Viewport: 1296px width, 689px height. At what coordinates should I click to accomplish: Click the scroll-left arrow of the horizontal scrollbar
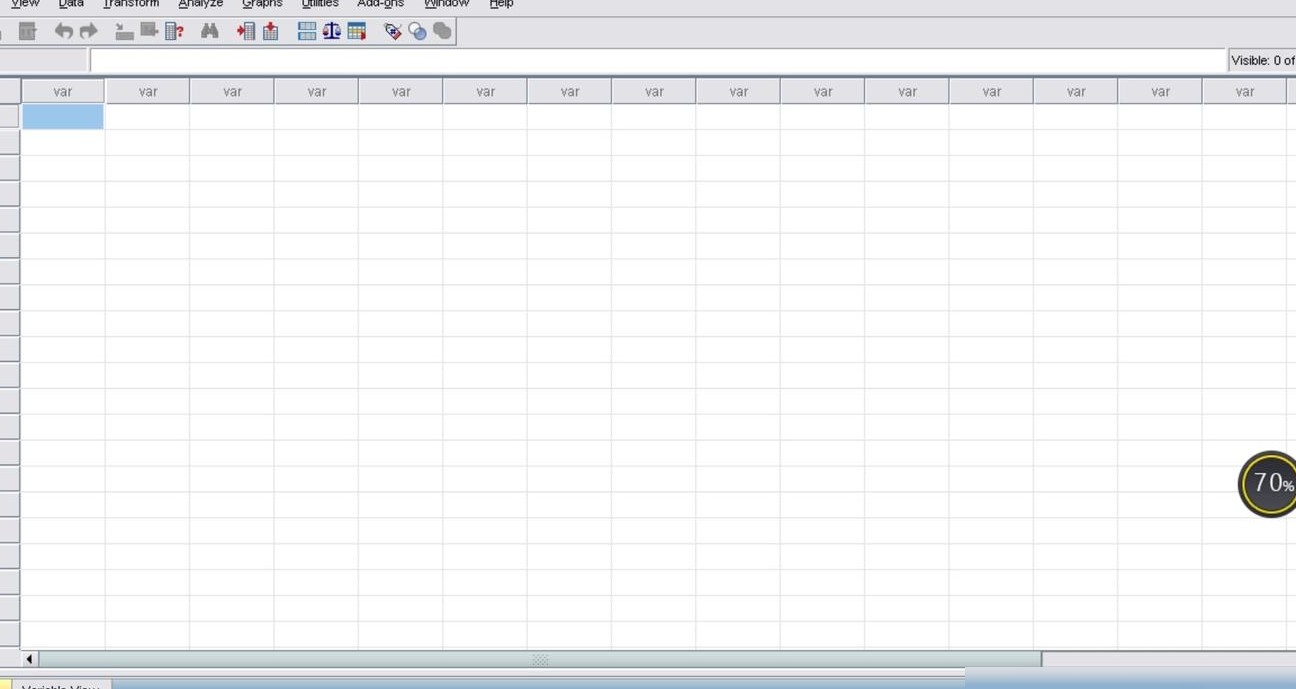(x=29, y=659)
